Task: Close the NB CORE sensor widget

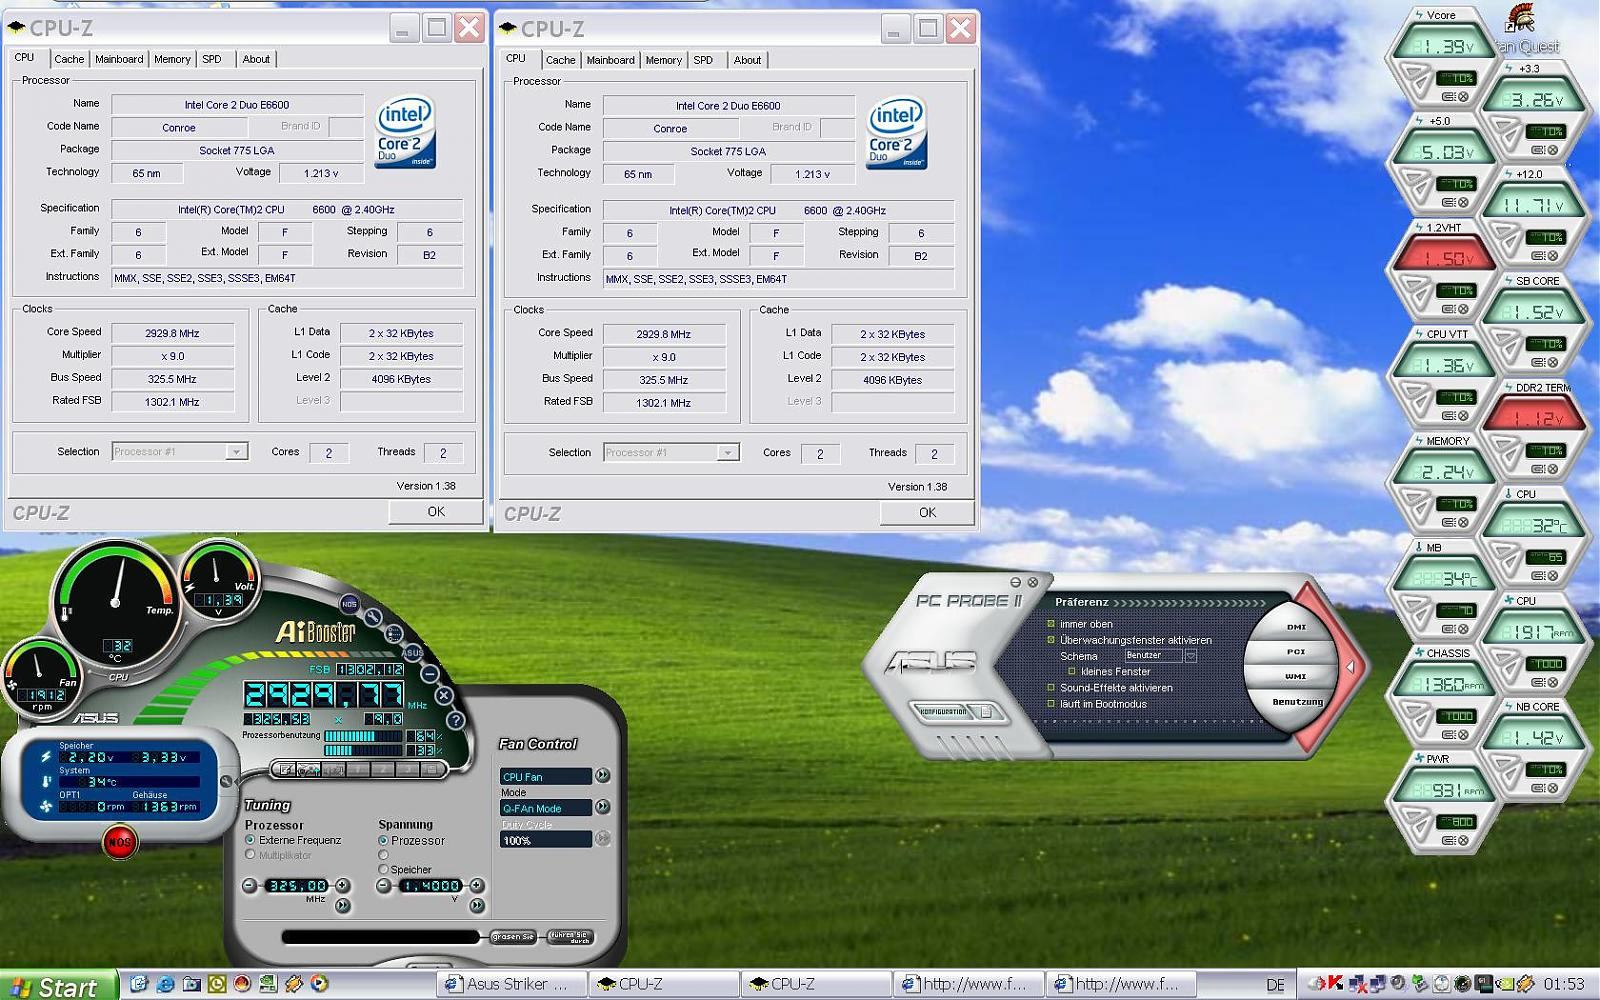Action: 1553,788
